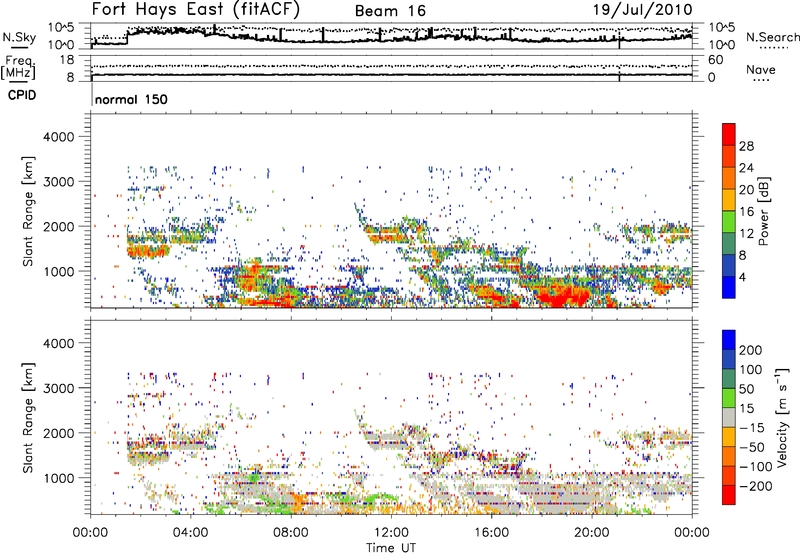Click the '16:00' time axis label
Screen dimensions: 800x554
click(491, 533)
